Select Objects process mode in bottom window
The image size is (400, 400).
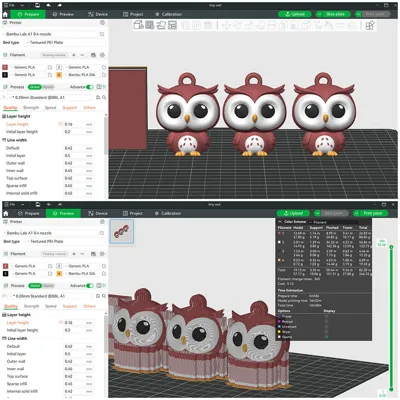[48, 286]
